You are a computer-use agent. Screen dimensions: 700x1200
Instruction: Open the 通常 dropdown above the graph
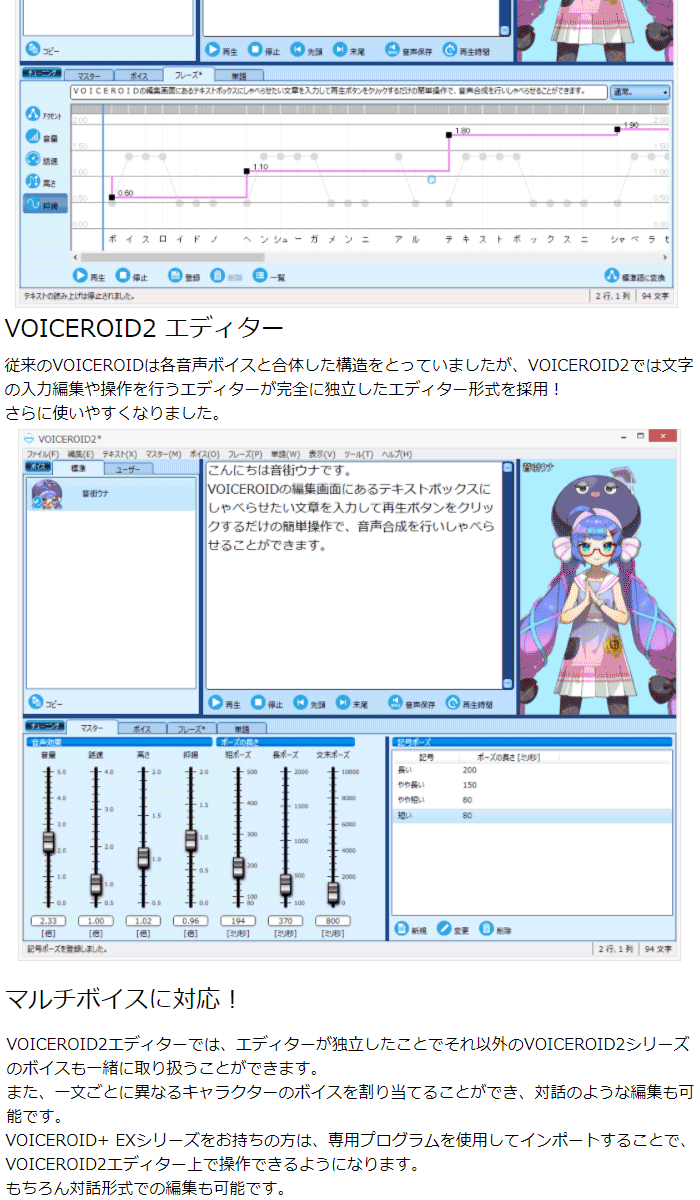(640, 92)
